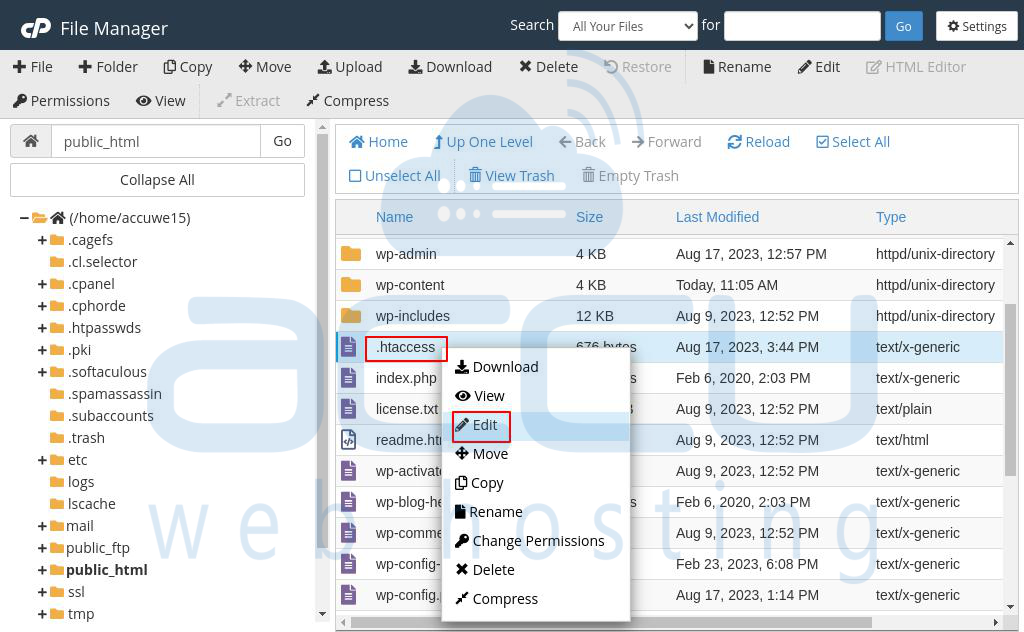The image size is (1024, 632).
Task: Expand the .cphorde folder
Action: (x=42, y=306)
